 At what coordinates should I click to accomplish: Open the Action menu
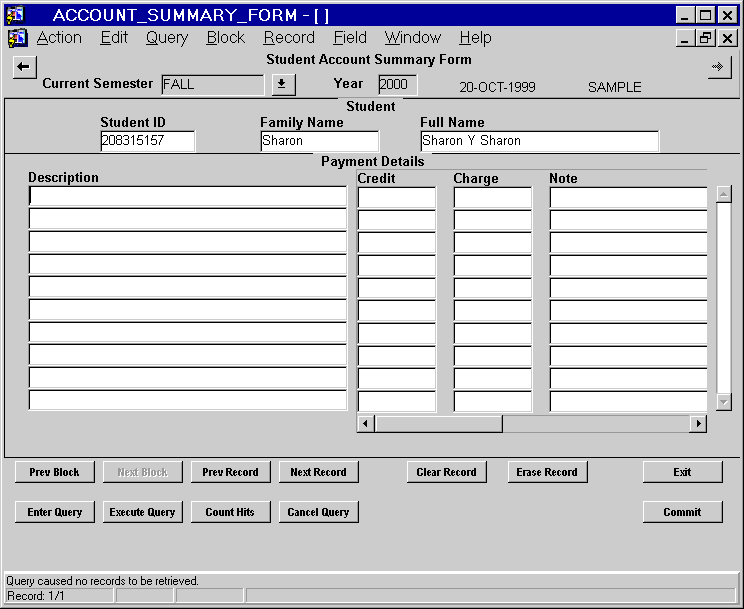pos(59,37)
